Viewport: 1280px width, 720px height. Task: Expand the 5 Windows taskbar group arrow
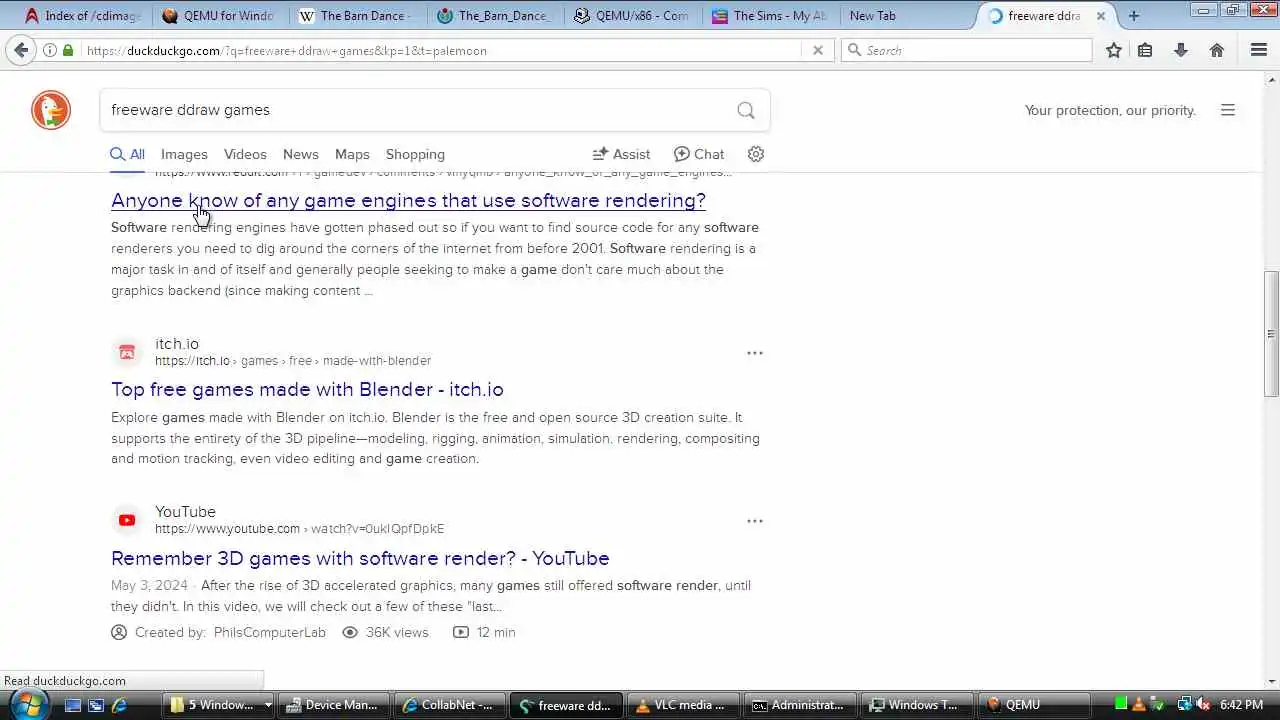click(268, 705)
